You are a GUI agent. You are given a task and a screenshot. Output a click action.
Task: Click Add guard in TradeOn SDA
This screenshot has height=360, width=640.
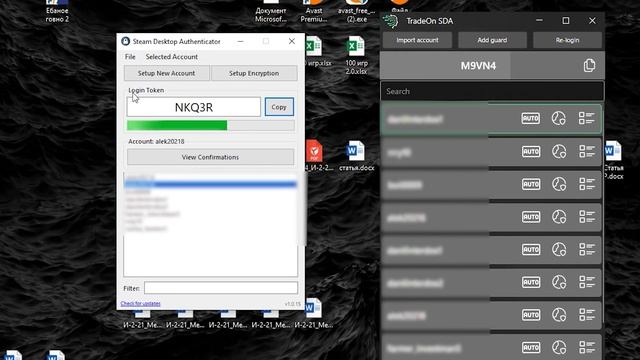tap(492, 40)
